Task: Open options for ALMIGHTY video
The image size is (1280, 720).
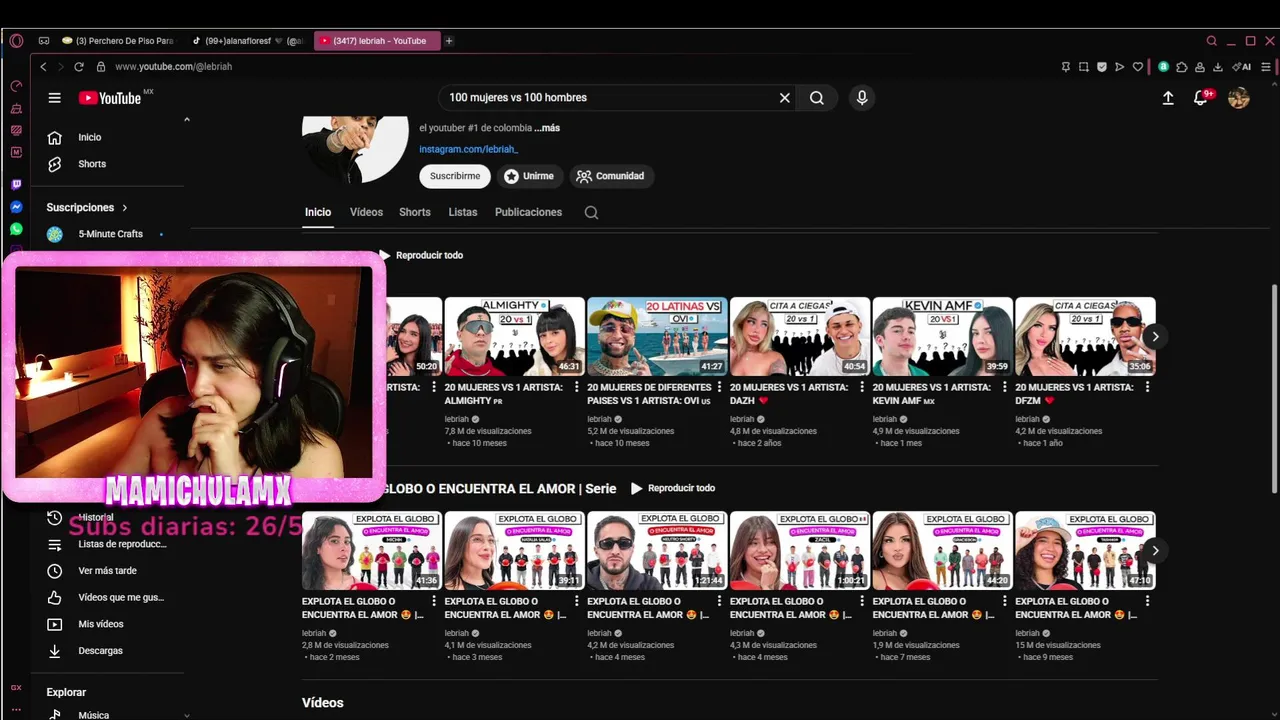Action: [x=577, y=387]
